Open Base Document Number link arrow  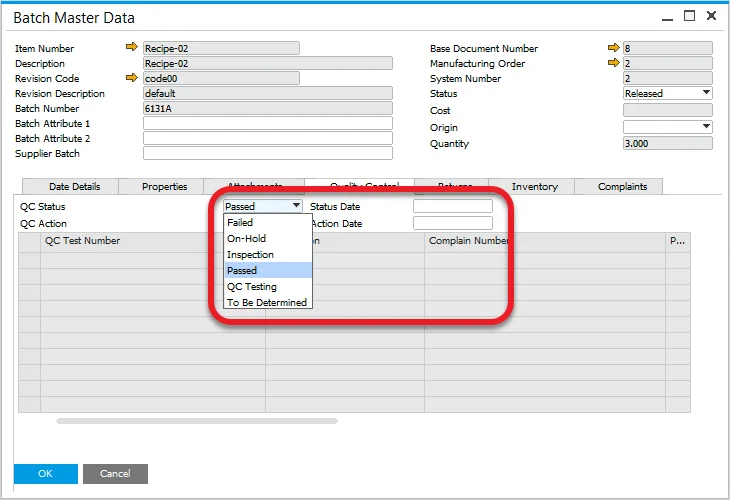(613, 48)
